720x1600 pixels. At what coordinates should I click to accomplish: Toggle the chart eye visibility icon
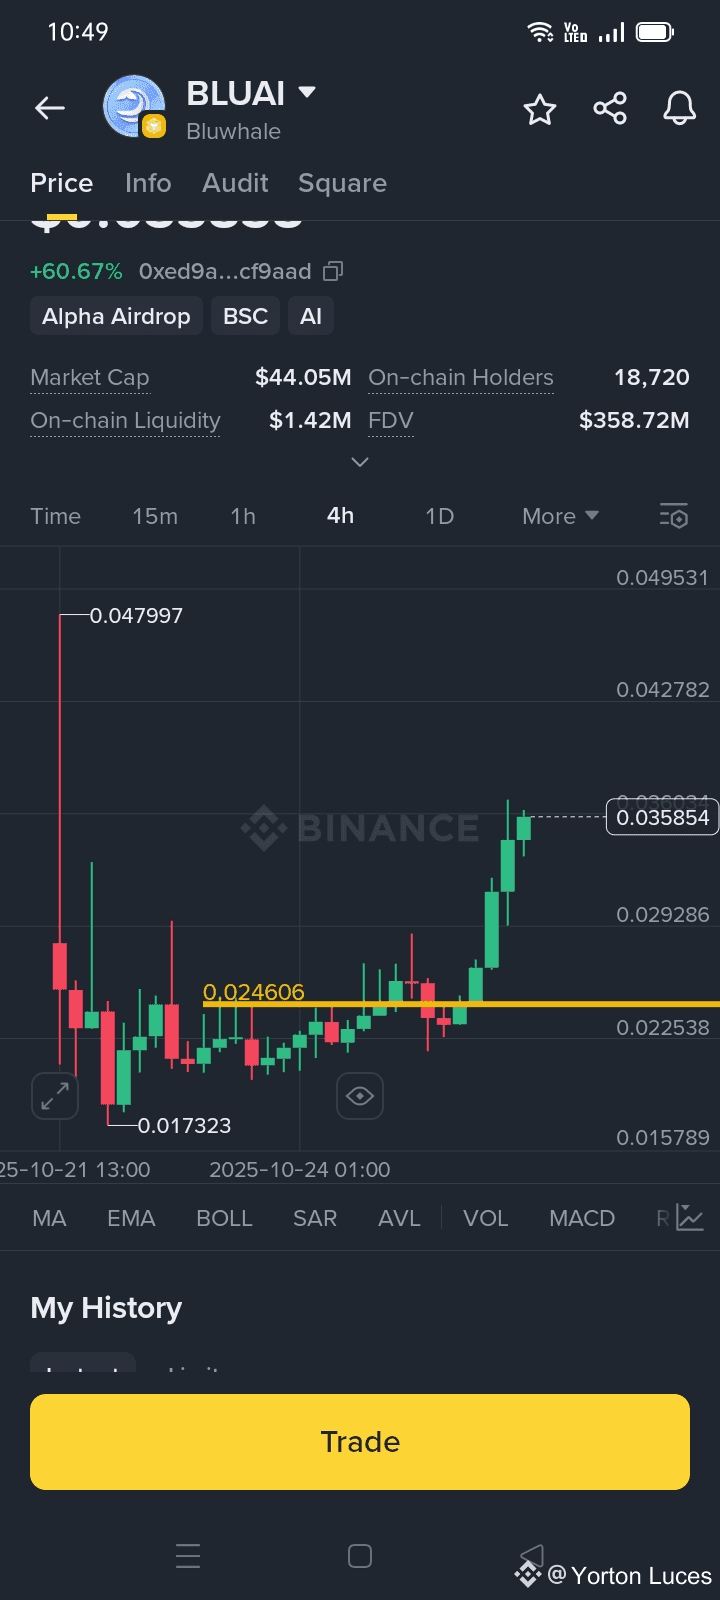(x=360, y=1096)
